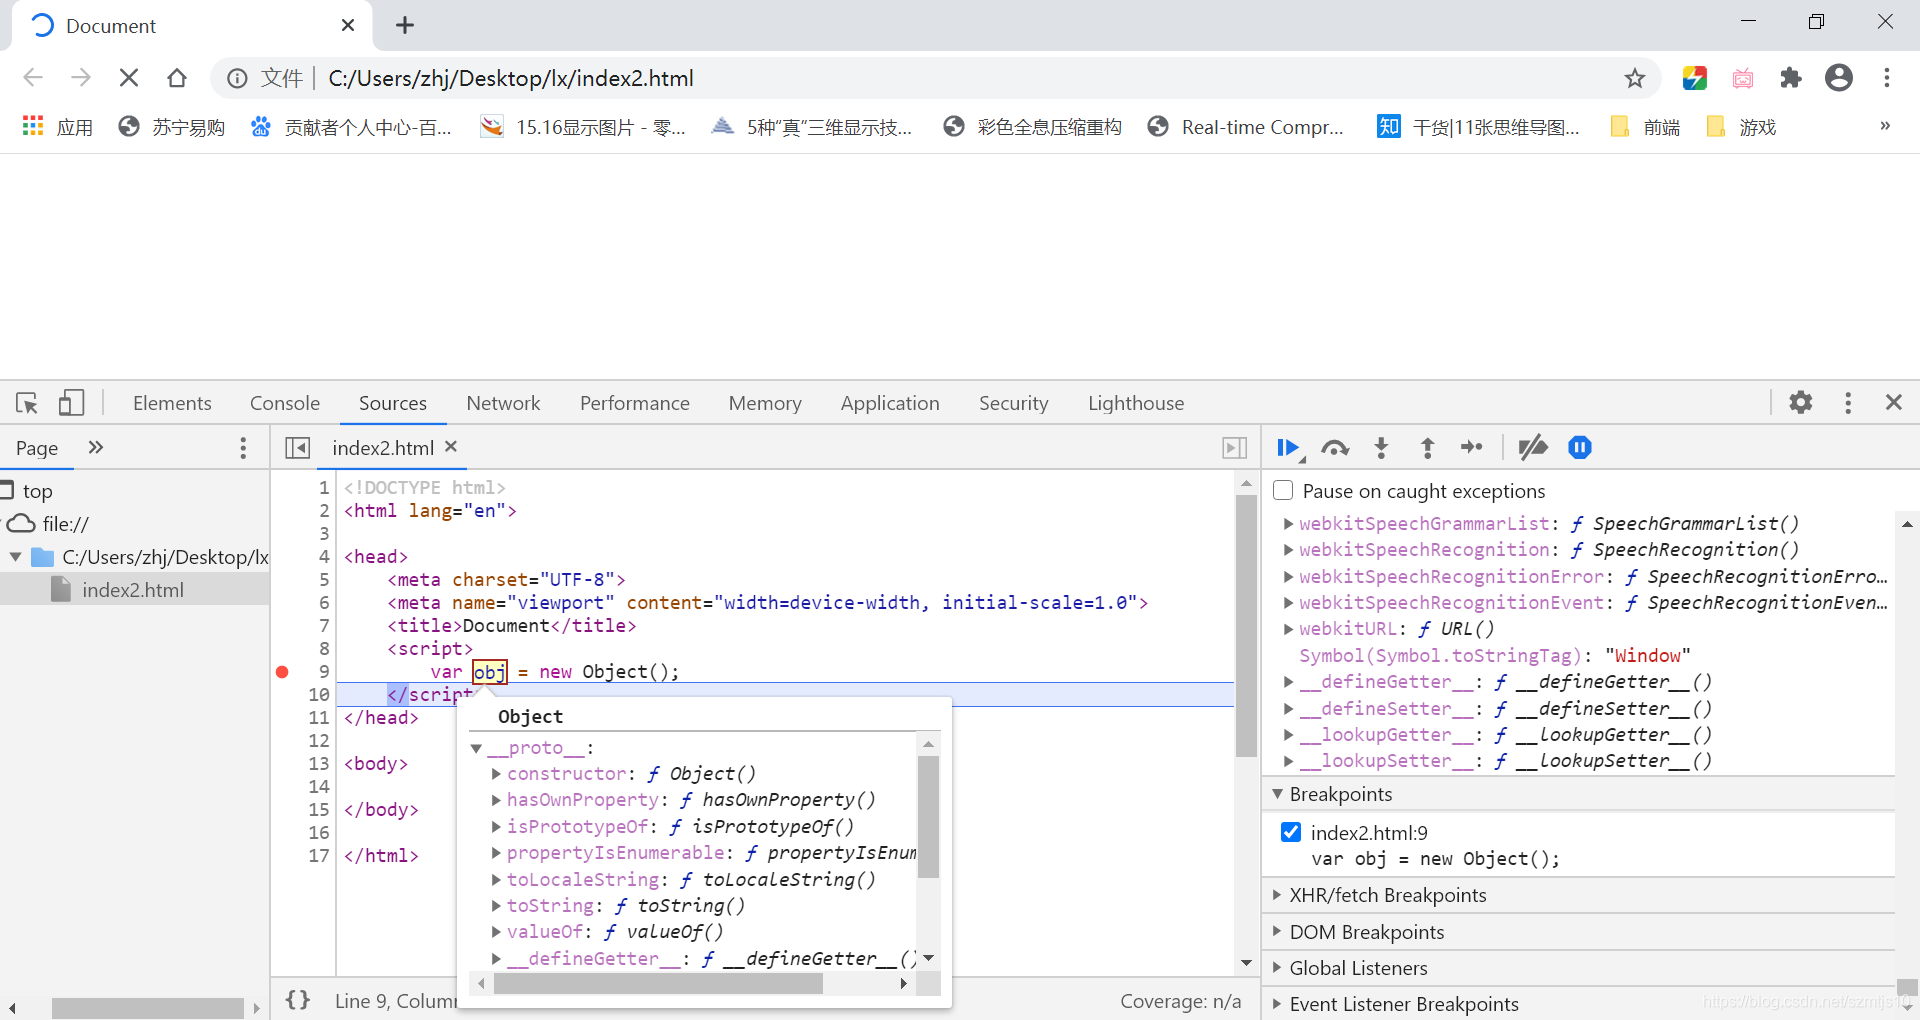Image resolution: width=1920 pixels, height=1020 pixels.
Task: Show hidden bookmarks overflow chevron
Action: 1885,126
